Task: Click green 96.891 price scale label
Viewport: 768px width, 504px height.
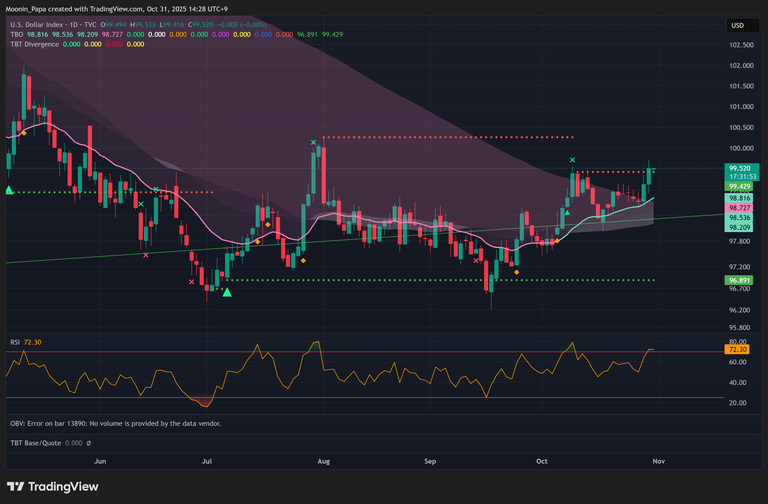Action: [x=740, y=281]
